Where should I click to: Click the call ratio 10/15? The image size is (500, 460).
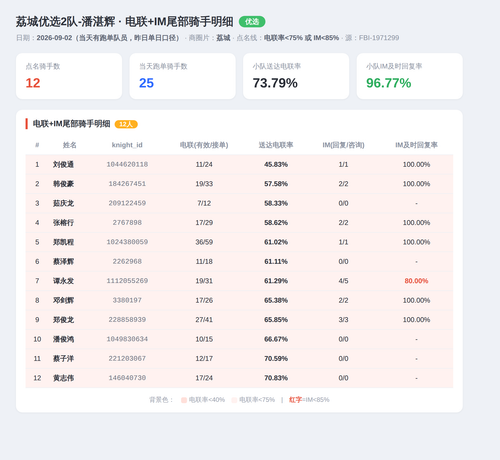(204, 339)
